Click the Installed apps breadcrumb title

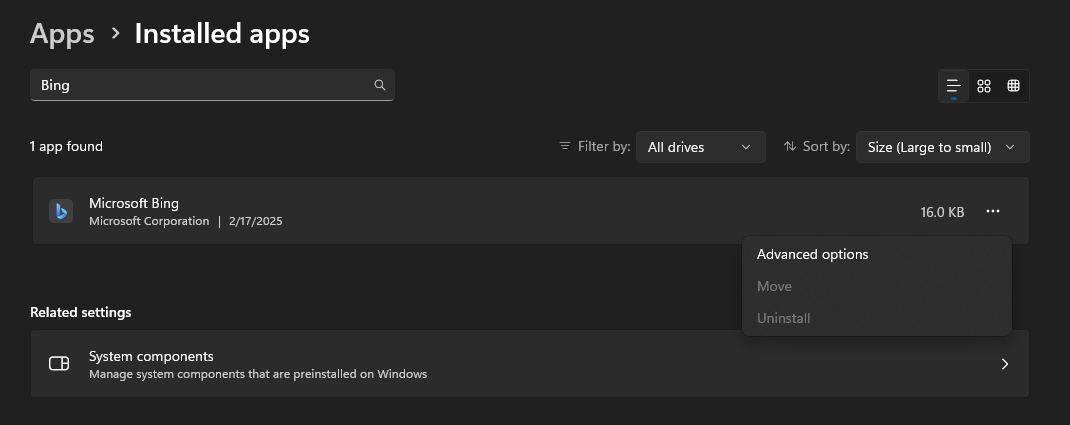click(x=222, y=33)
